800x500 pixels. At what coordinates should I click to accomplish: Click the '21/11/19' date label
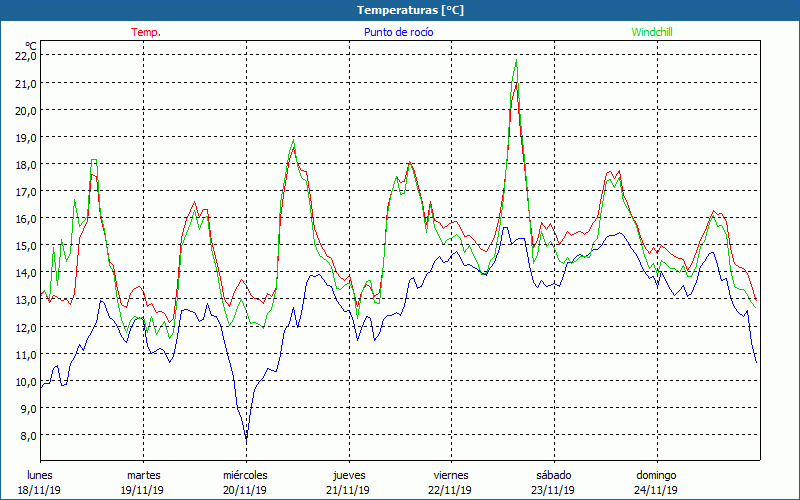tap(348, 490)
